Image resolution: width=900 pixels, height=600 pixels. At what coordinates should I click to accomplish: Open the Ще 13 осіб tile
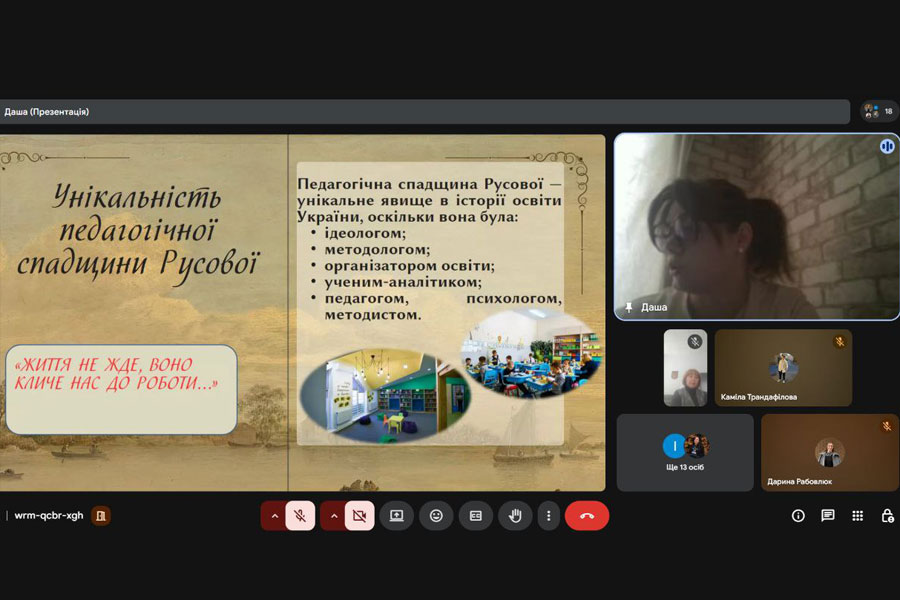pos(685,452)
